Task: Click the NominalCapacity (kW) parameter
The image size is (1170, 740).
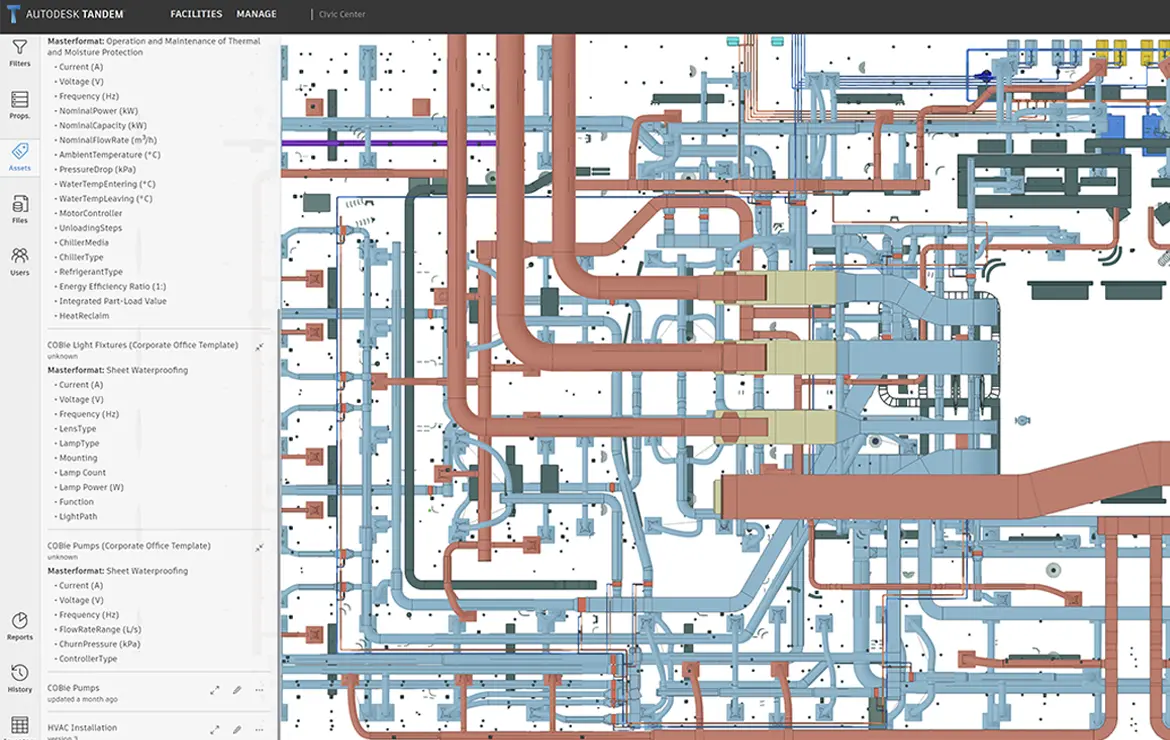Action: coord(103,125)
